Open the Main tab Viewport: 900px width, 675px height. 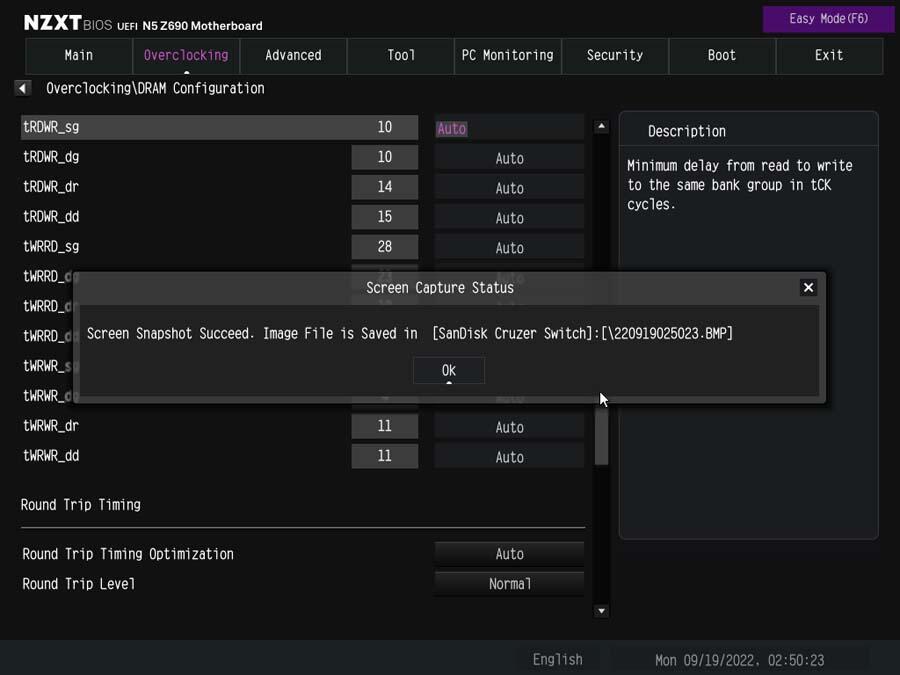click(x=79, y=56)
